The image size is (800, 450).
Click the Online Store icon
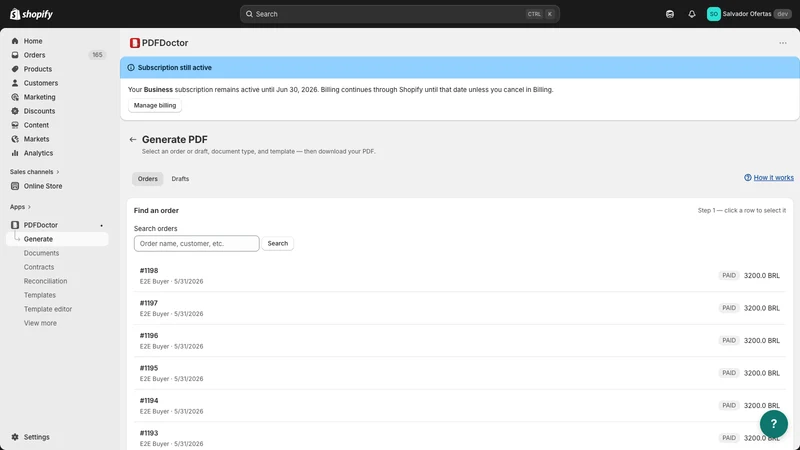(x=15, y=186)
